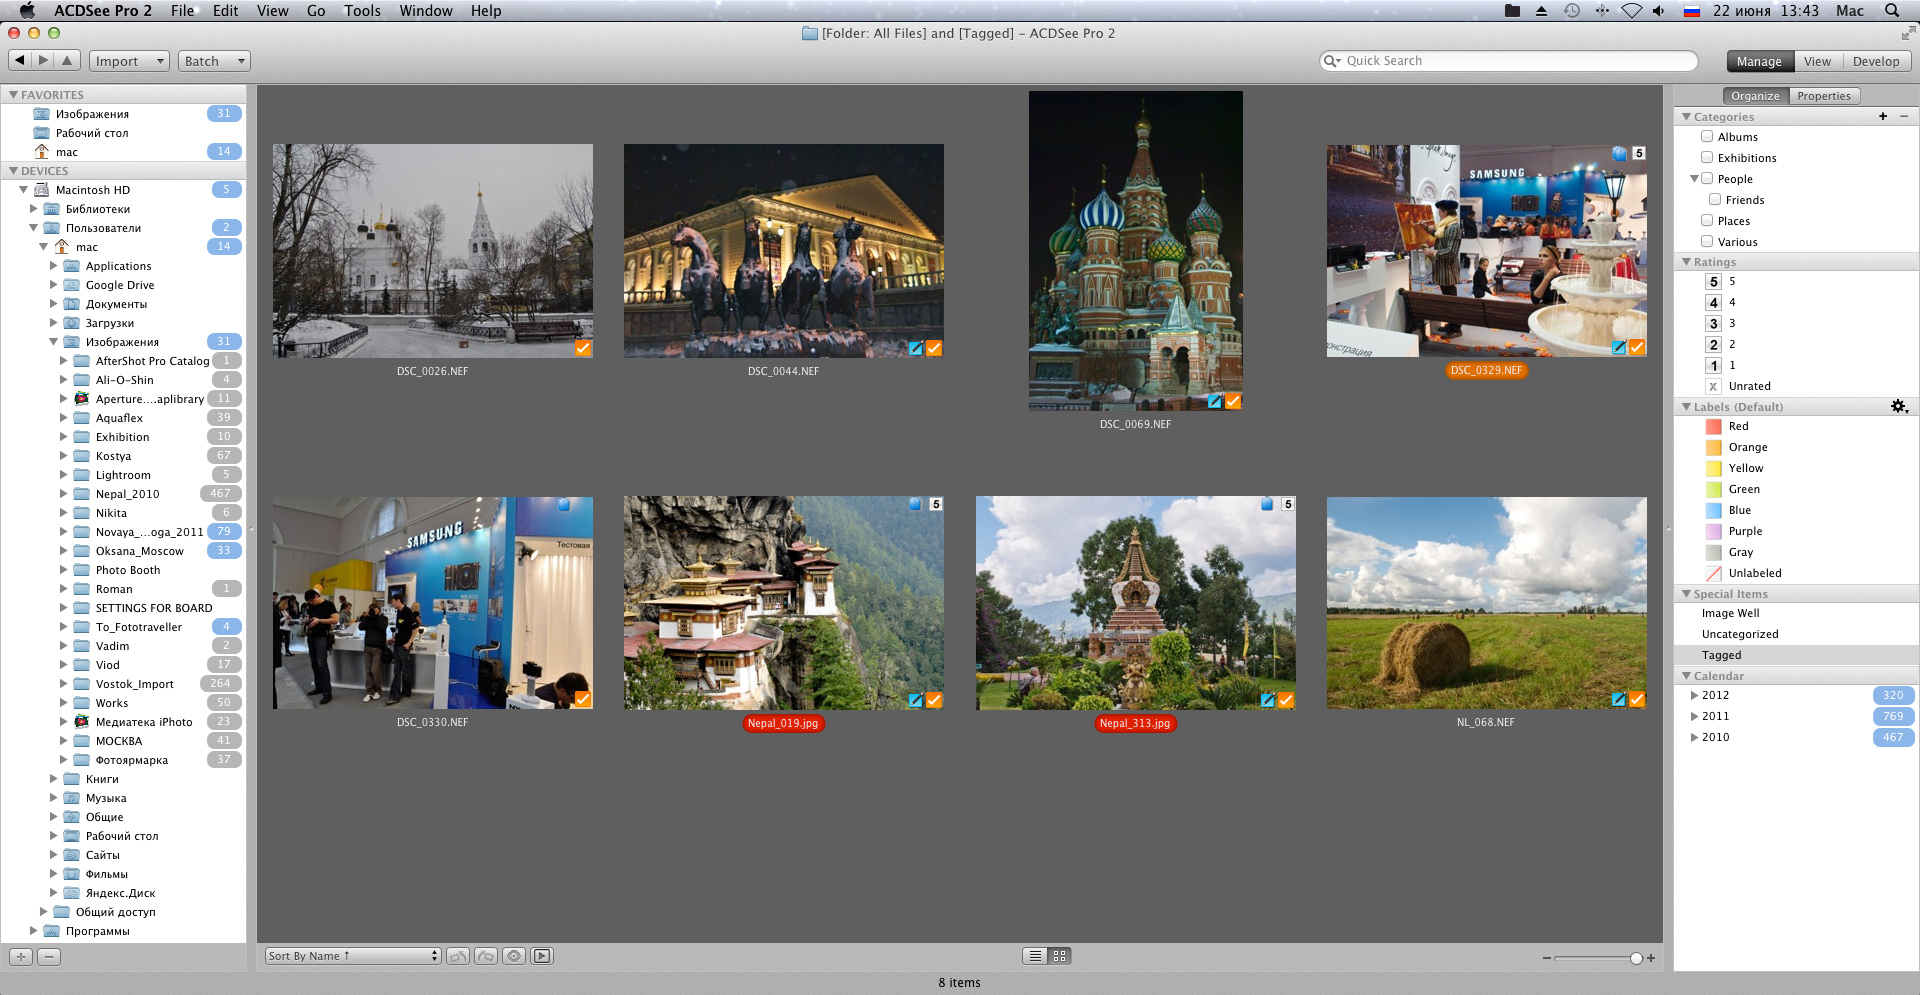The width and height of the screenshot is (1920, 995).
Task: Switch to Manage mode
Action: click(1759, 61)
